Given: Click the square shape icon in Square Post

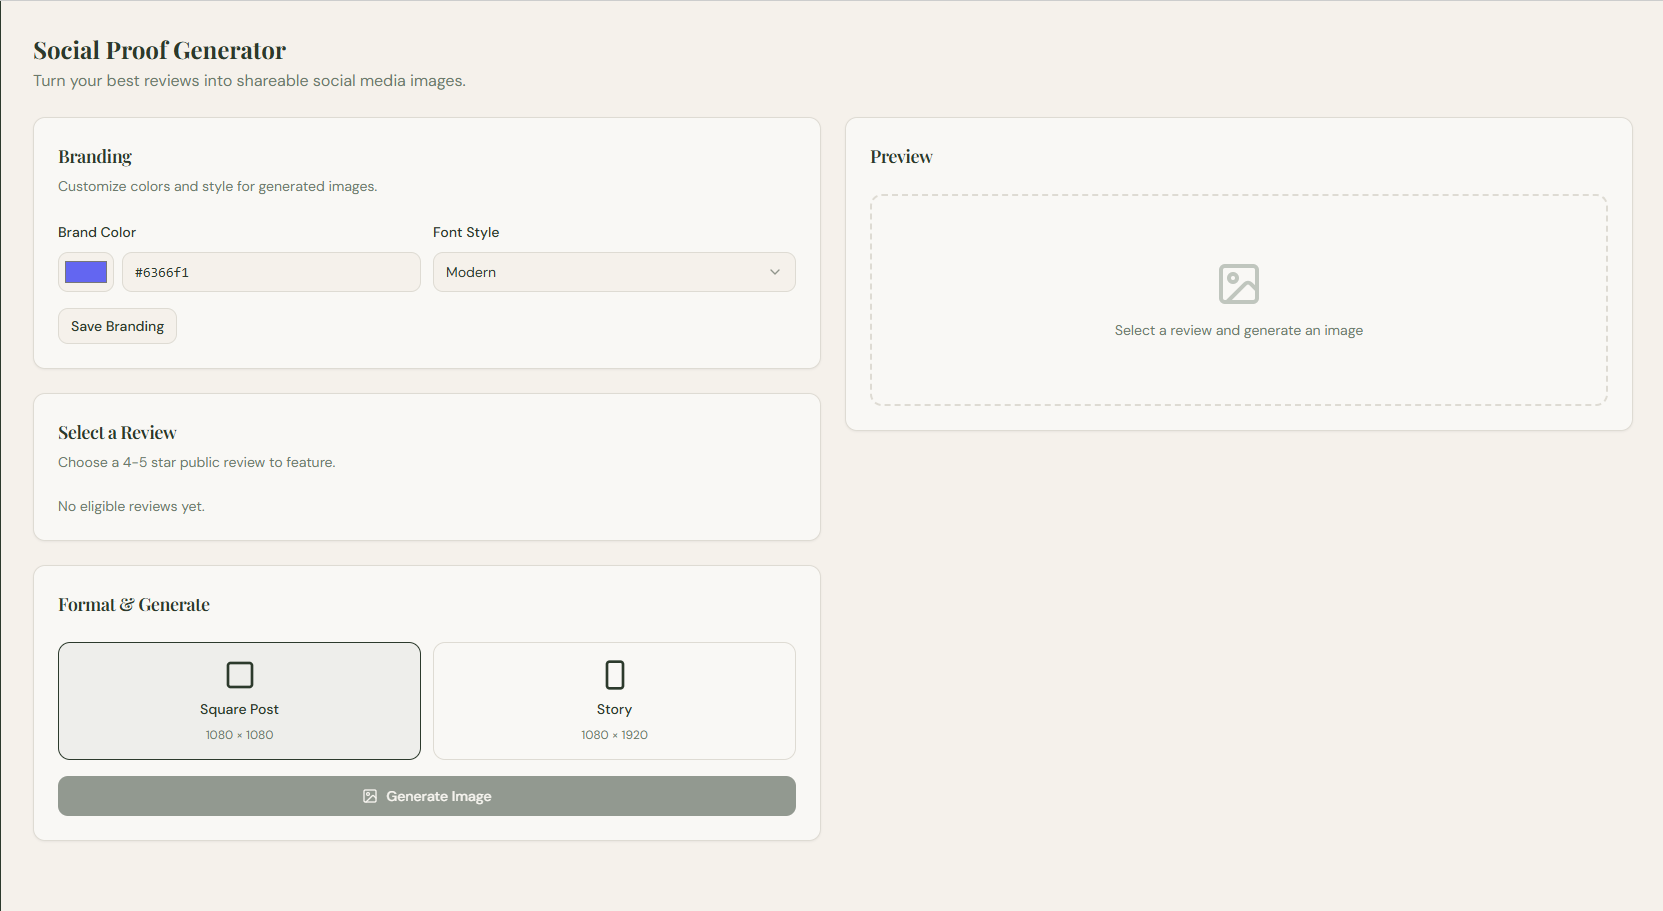Looking at the screenshot, I should tap(240, 675).
